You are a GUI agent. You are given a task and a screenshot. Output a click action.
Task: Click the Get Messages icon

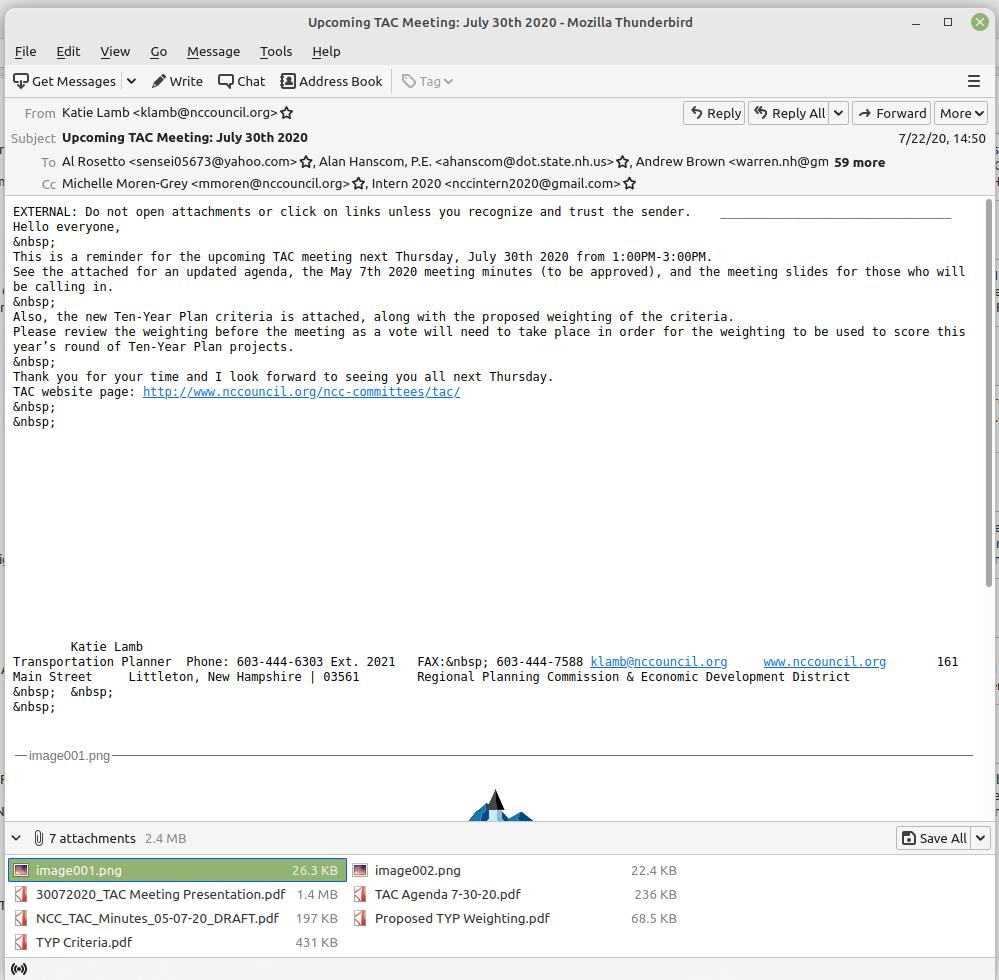pyautogui.click(x=21, y=81)
